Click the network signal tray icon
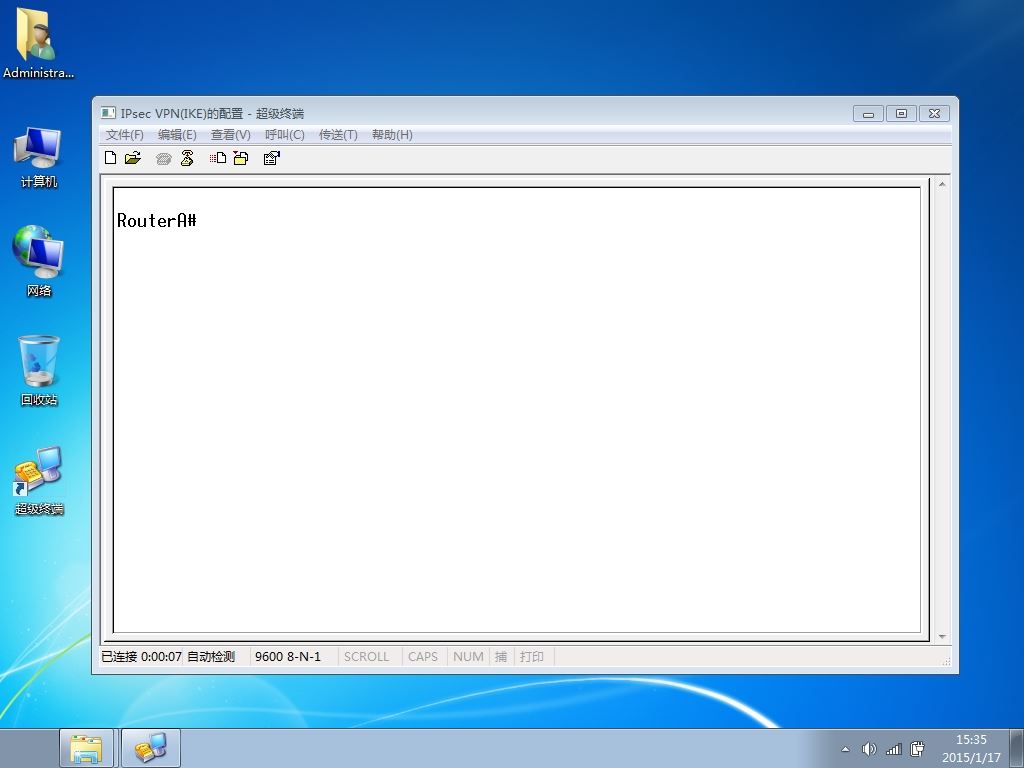 pyautogui.click(x=893, y=749)
